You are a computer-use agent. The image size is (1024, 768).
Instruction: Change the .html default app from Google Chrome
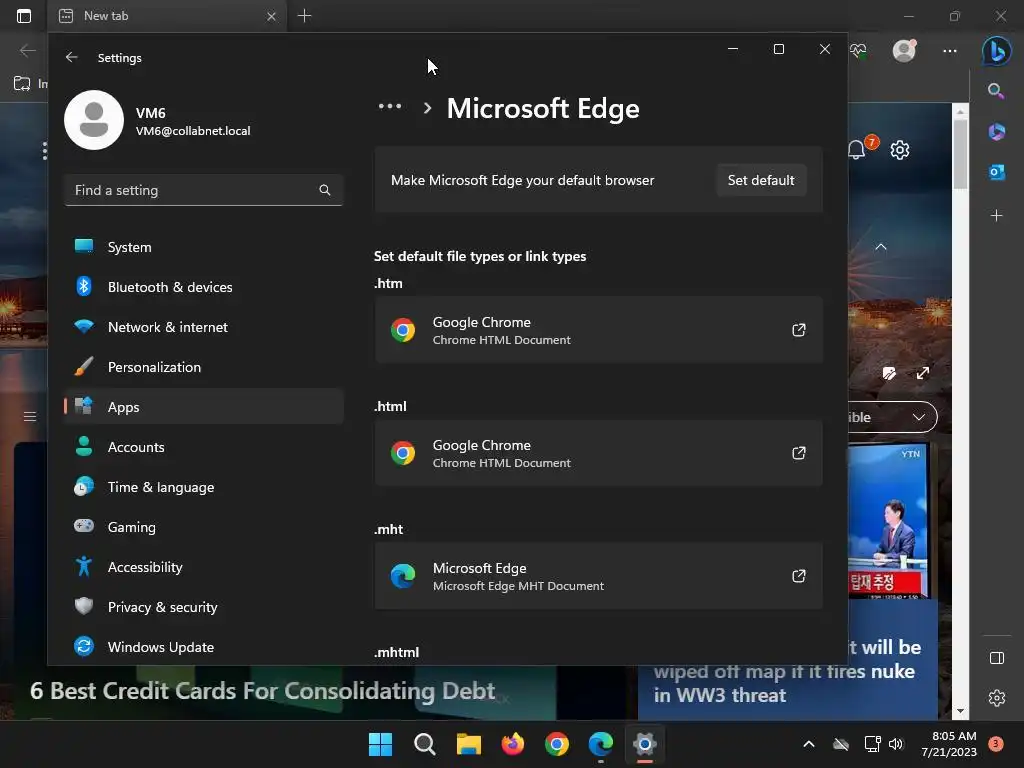pos(598,453)
